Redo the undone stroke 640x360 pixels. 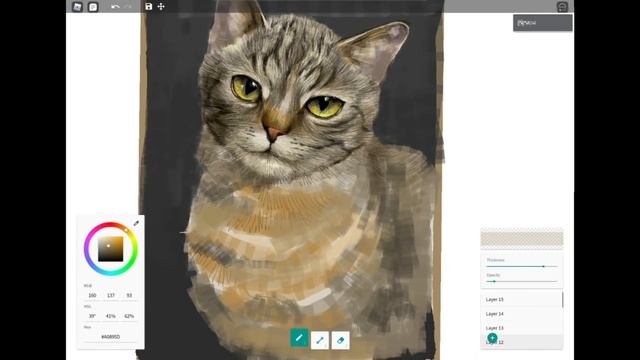(128, 7)
